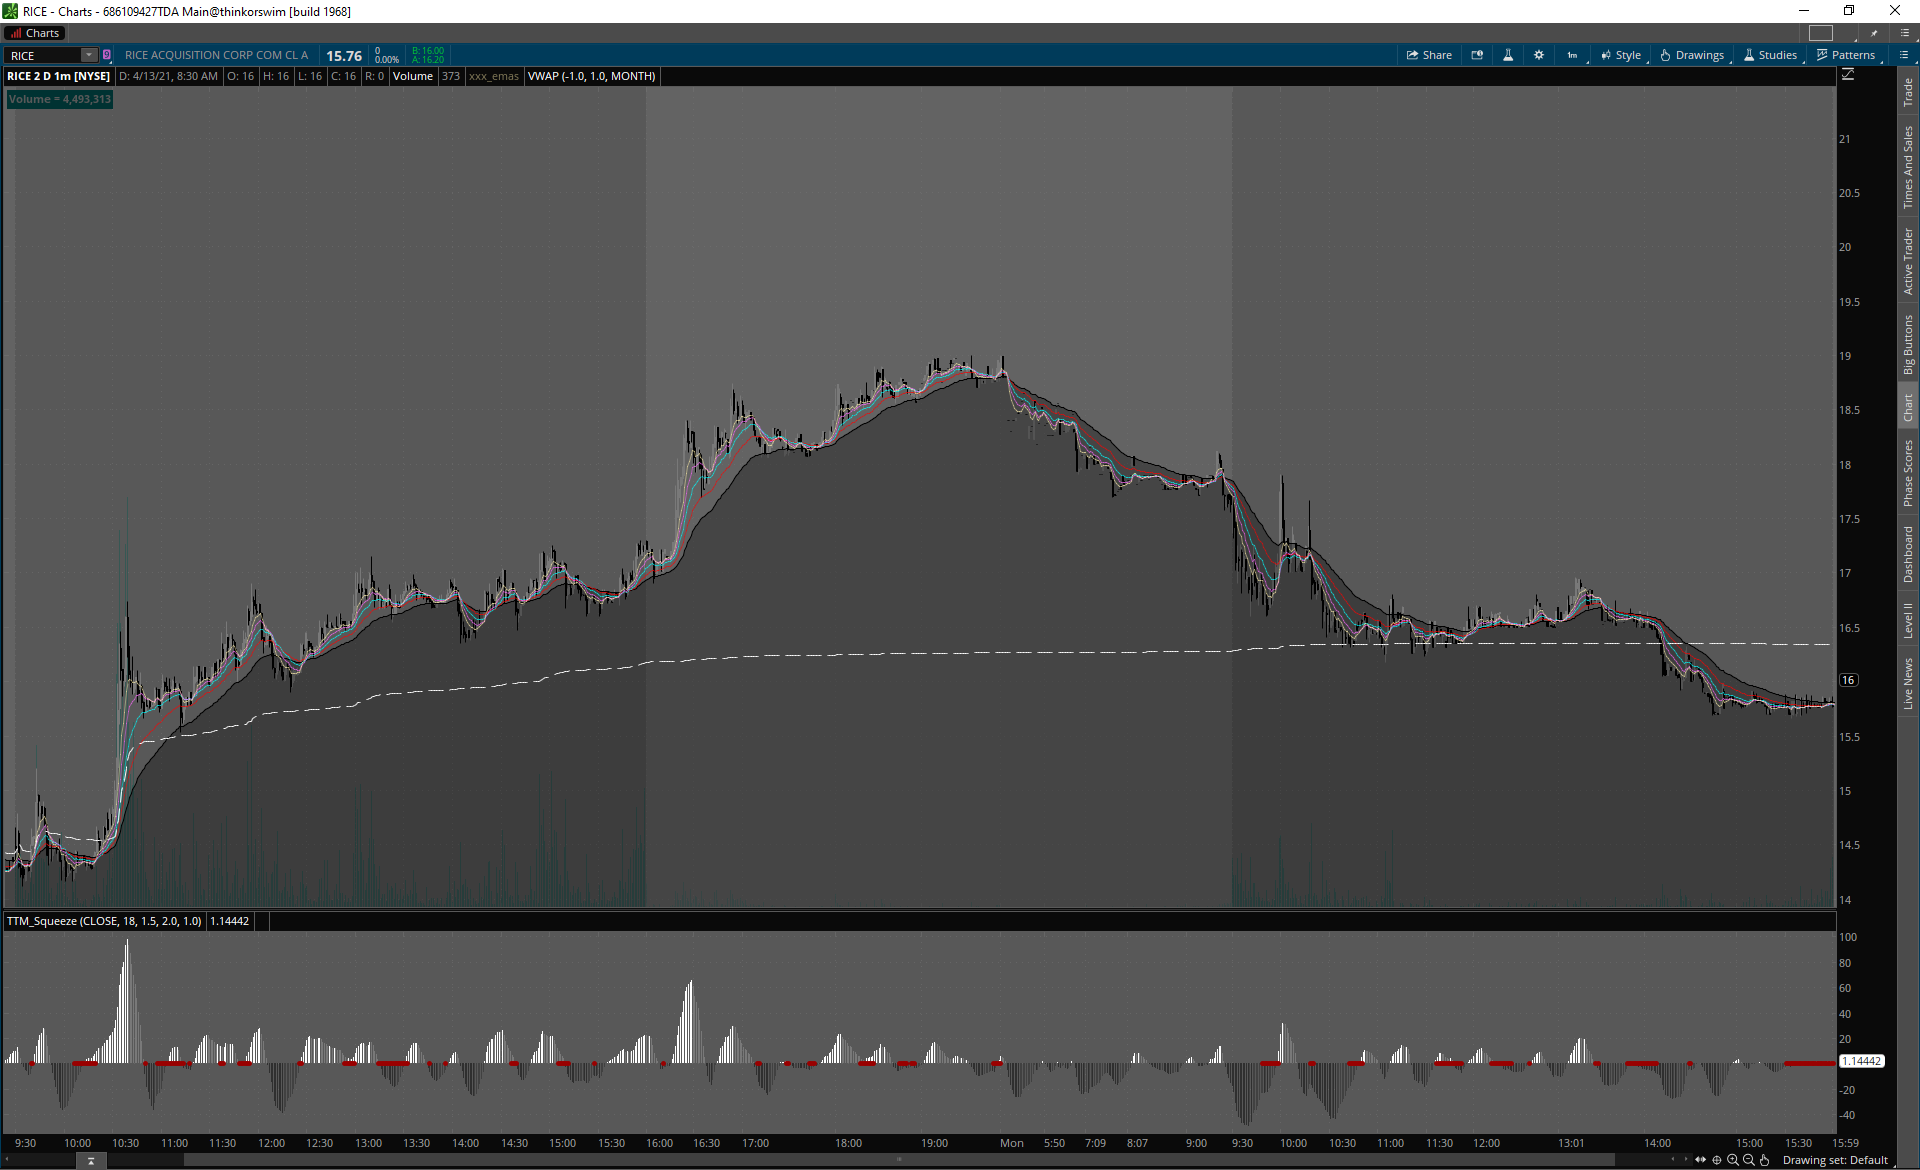Click the crosshair pan icon at bottom
The image size is (1920, 1170).
point(1717,1160)
